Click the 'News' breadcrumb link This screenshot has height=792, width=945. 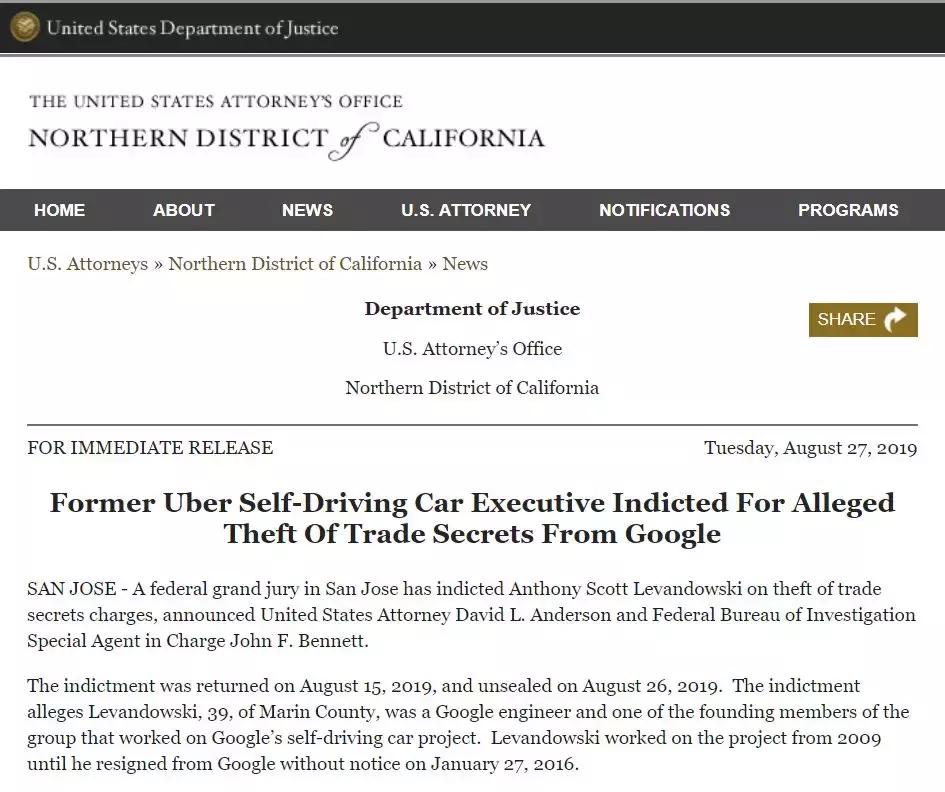[x=465, y=264]
